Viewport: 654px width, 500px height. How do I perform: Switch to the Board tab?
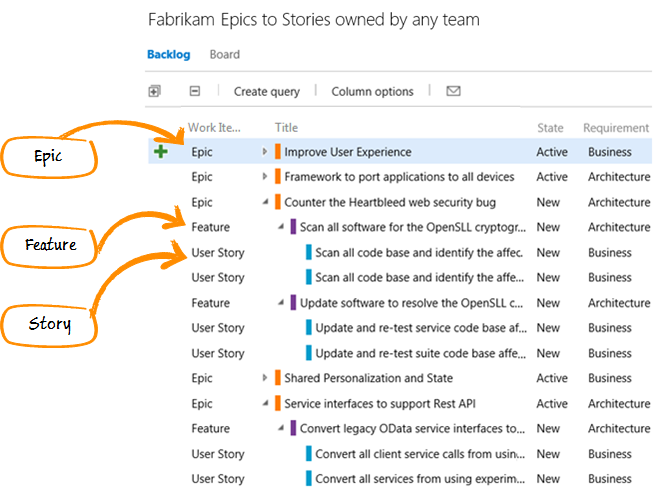pos(224,55)
